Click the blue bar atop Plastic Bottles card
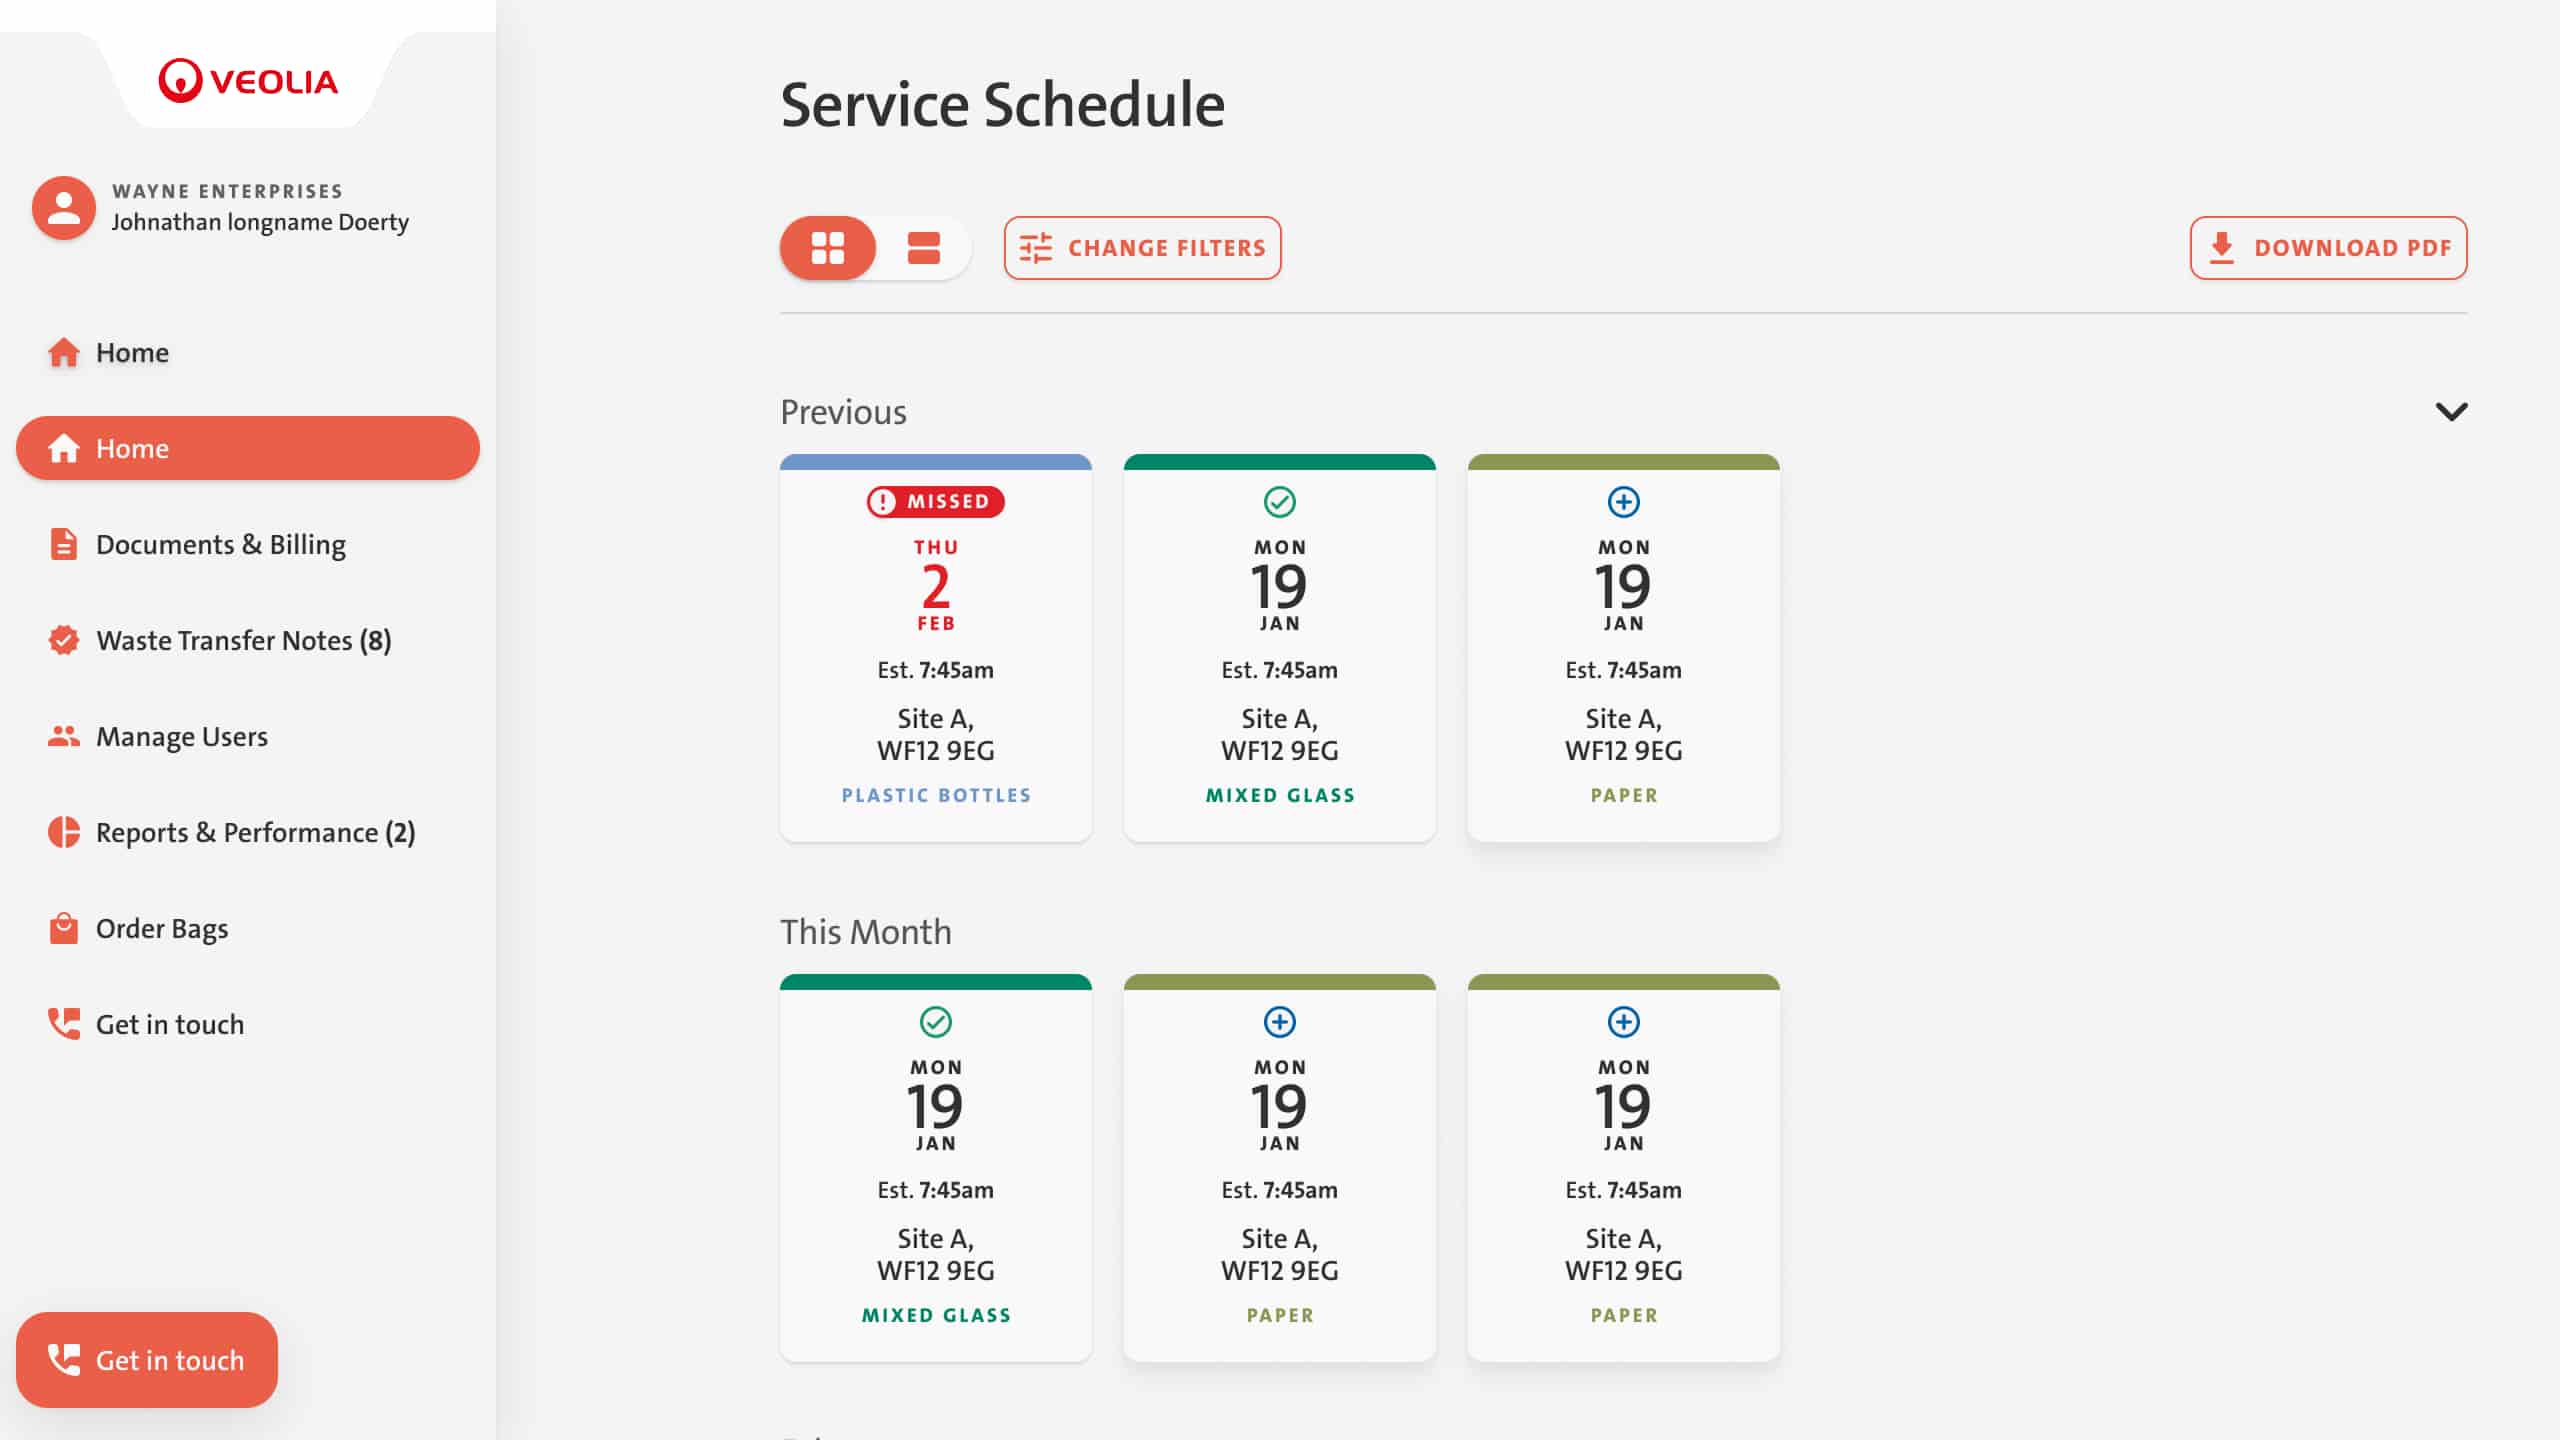 point(935,462)
